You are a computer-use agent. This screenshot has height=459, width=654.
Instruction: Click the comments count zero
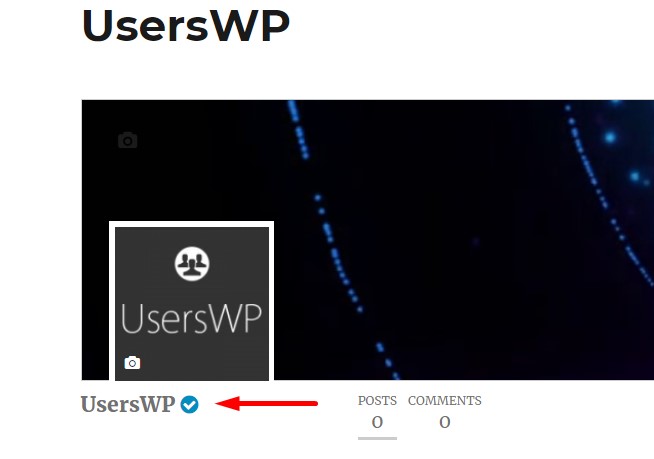445,422
